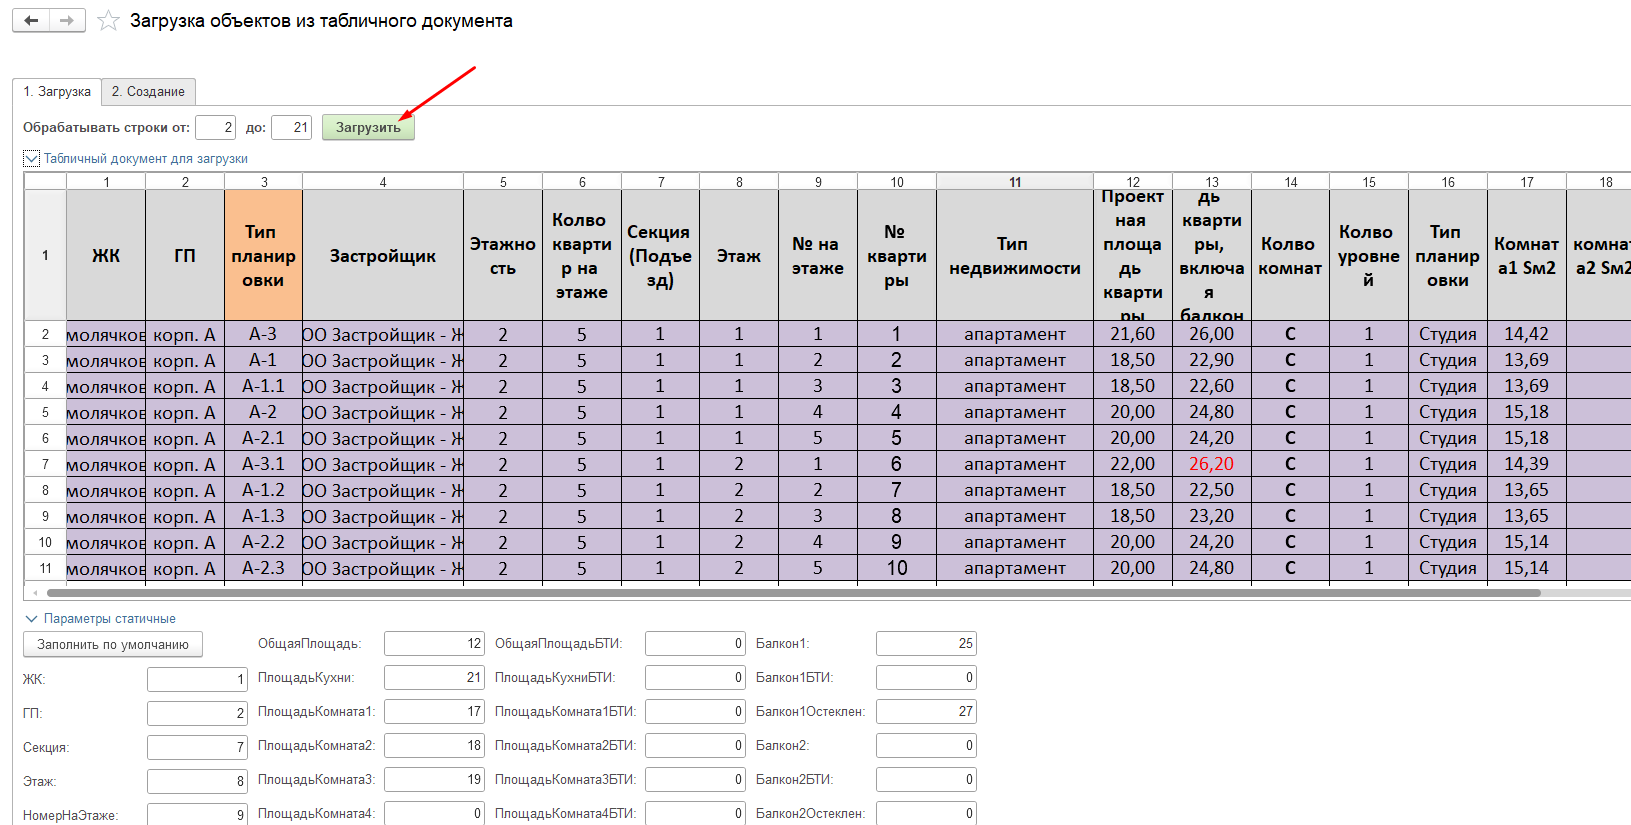
Task: Click the НомерНаЭтаже field
Action: (197, 814)
